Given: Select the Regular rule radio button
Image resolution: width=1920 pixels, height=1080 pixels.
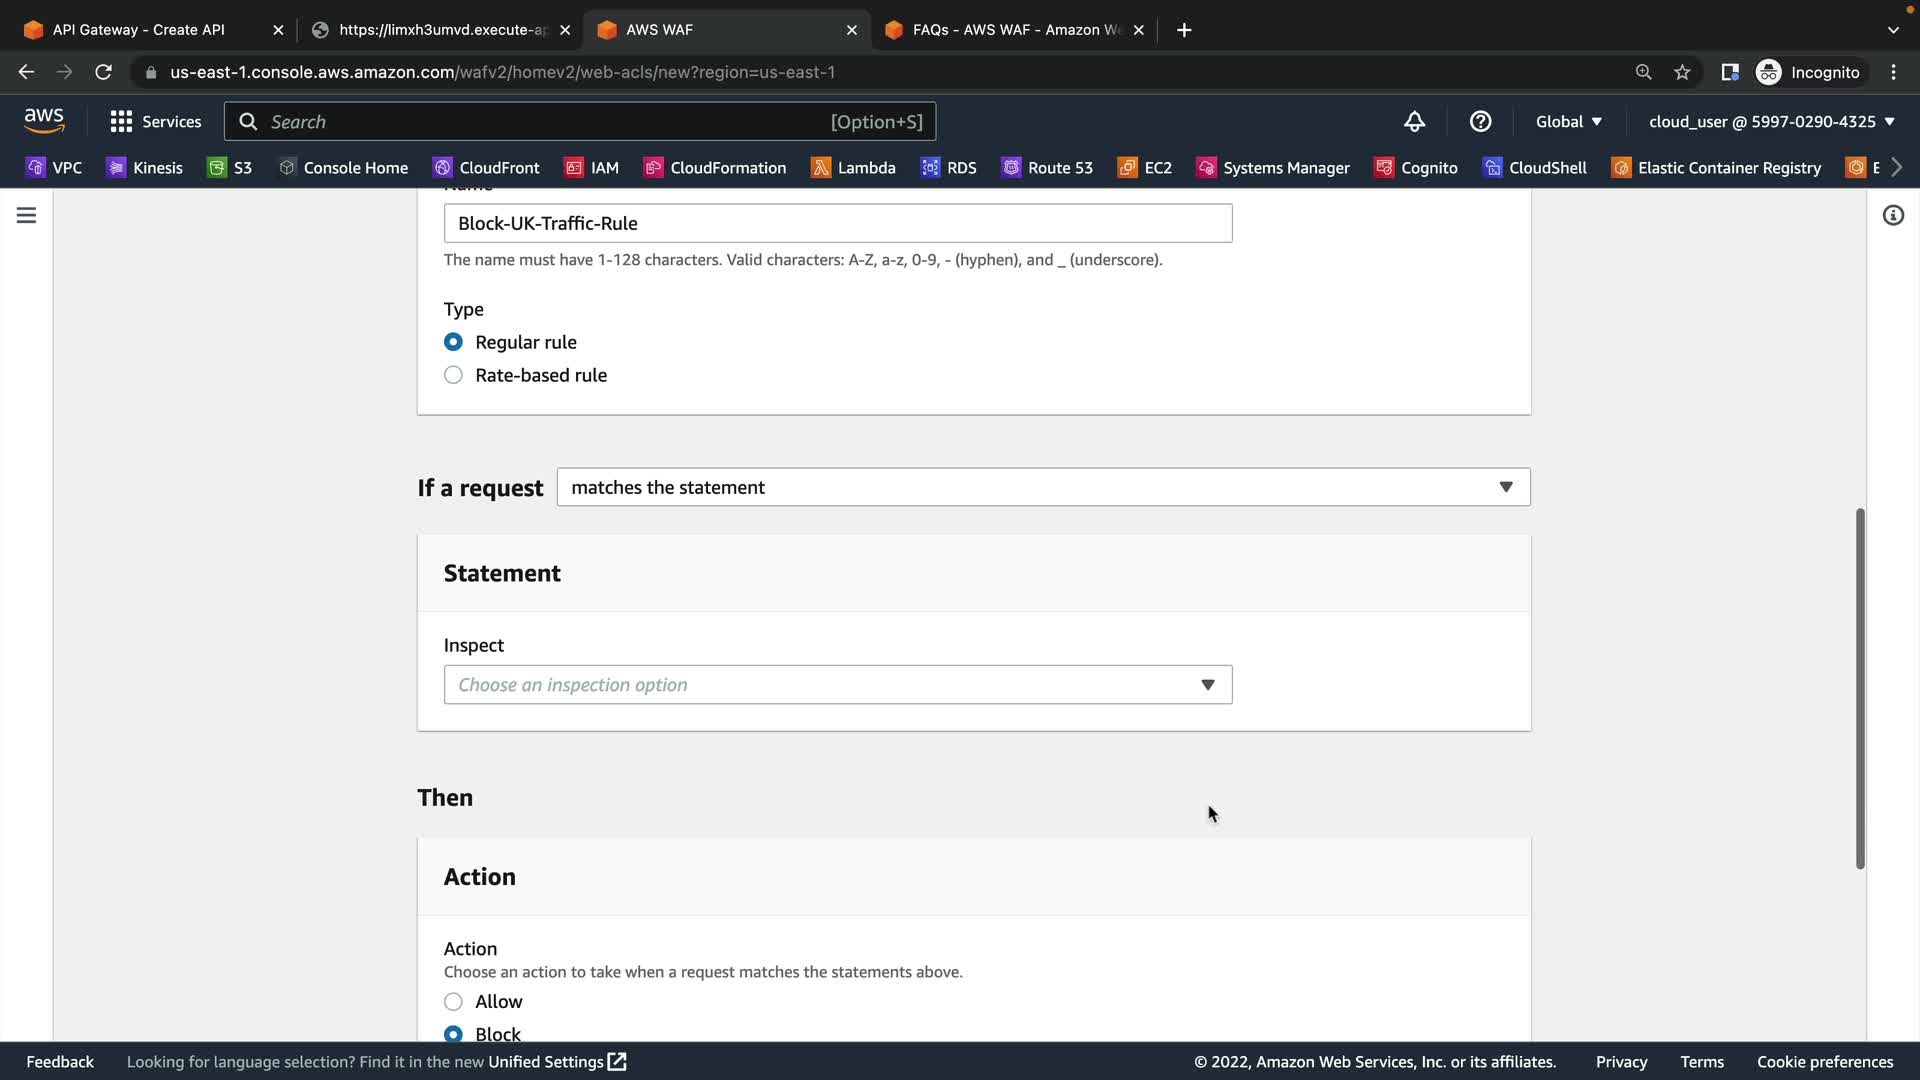Looking at the screenshot, I should pyautogui.click(x=453, y=342).
